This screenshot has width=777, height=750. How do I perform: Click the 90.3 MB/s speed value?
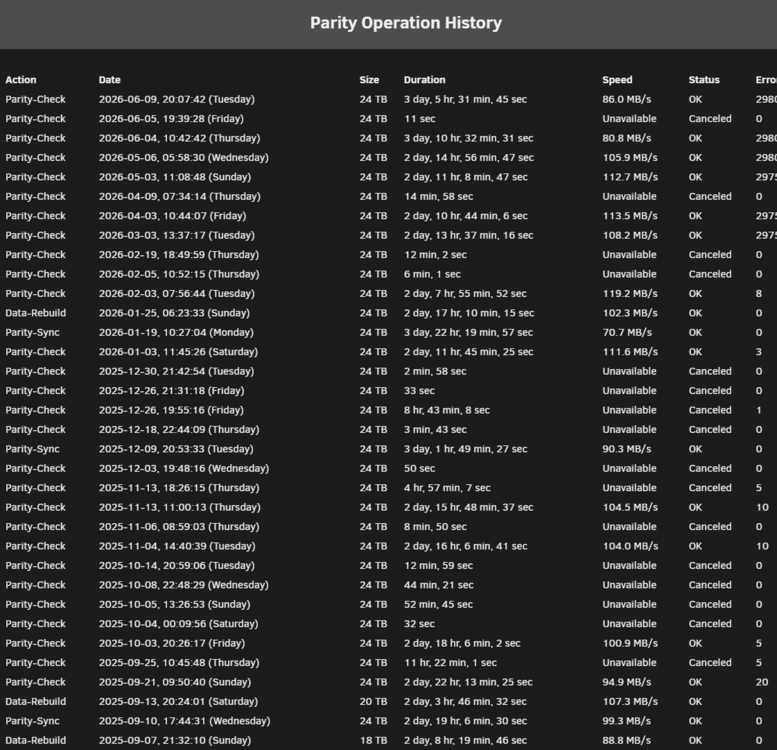(627, 449)
